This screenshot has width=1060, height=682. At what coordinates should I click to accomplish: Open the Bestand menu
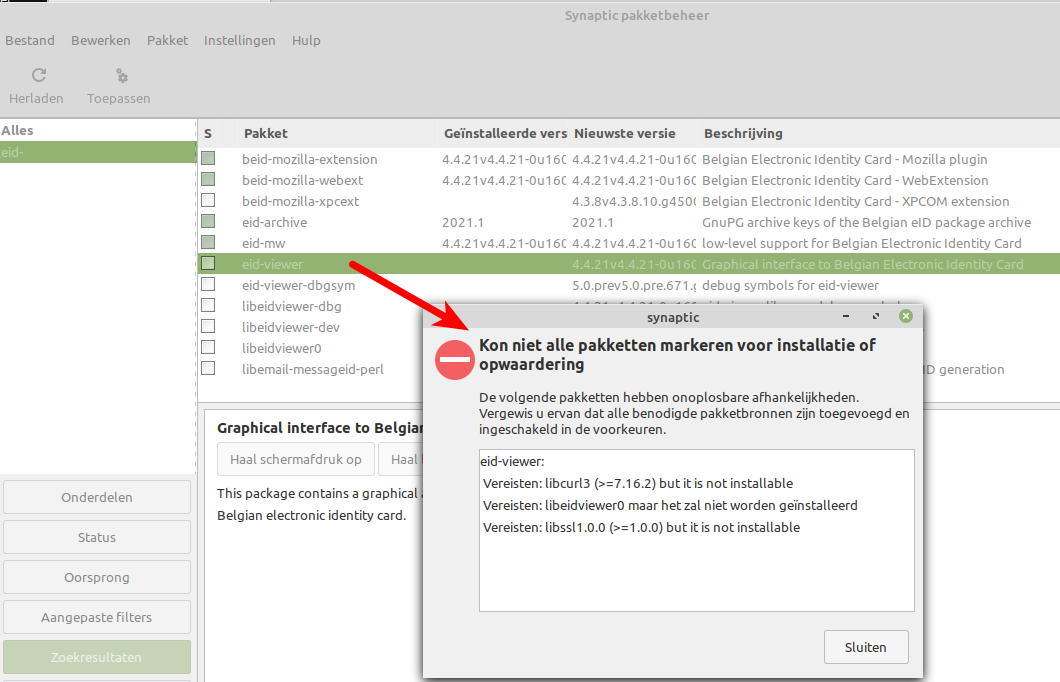30,41
